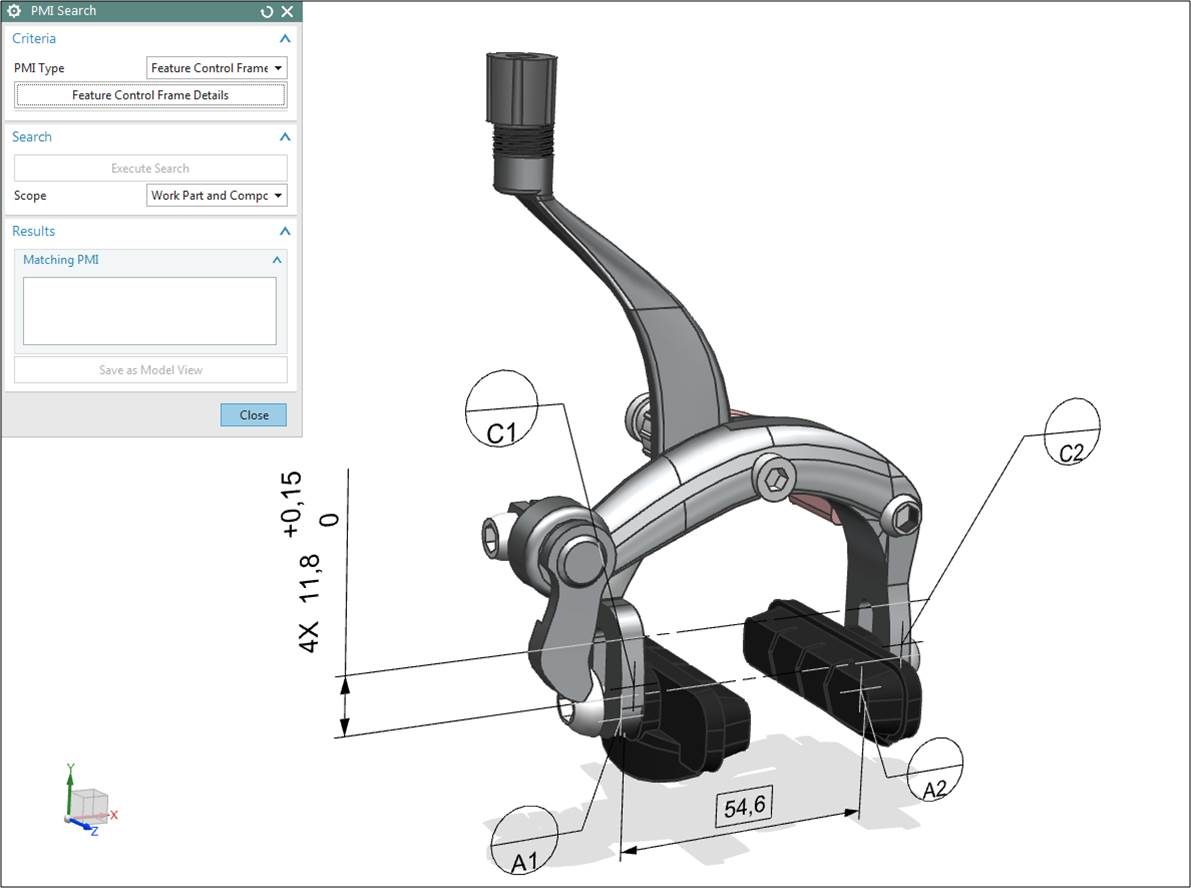Click the PMI Type label
1191x888 pixels.
39,68
